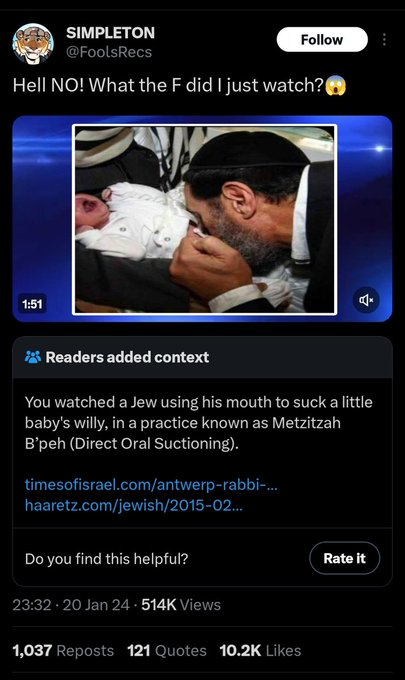Click the Readers added context people icon
This screenshot has width=405, height=680.
(x=33, y=357)
